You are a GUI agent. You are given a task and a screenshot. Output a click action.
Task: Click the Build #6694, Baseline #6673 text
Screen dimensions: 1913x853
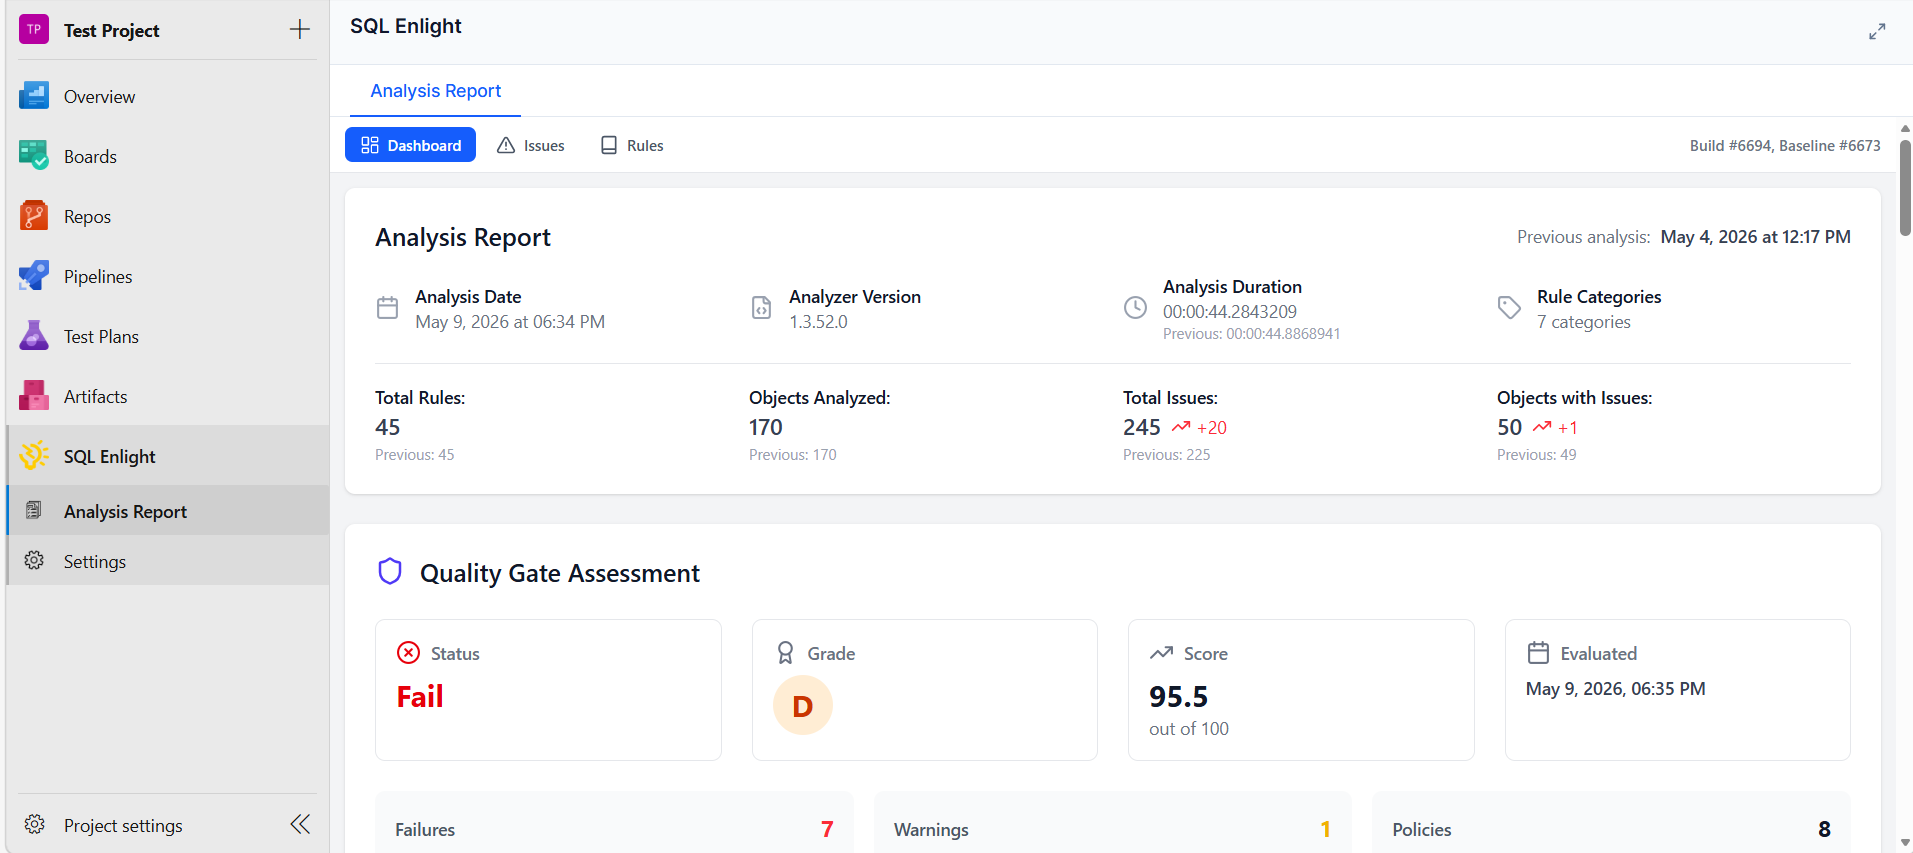click(1785, 145)
